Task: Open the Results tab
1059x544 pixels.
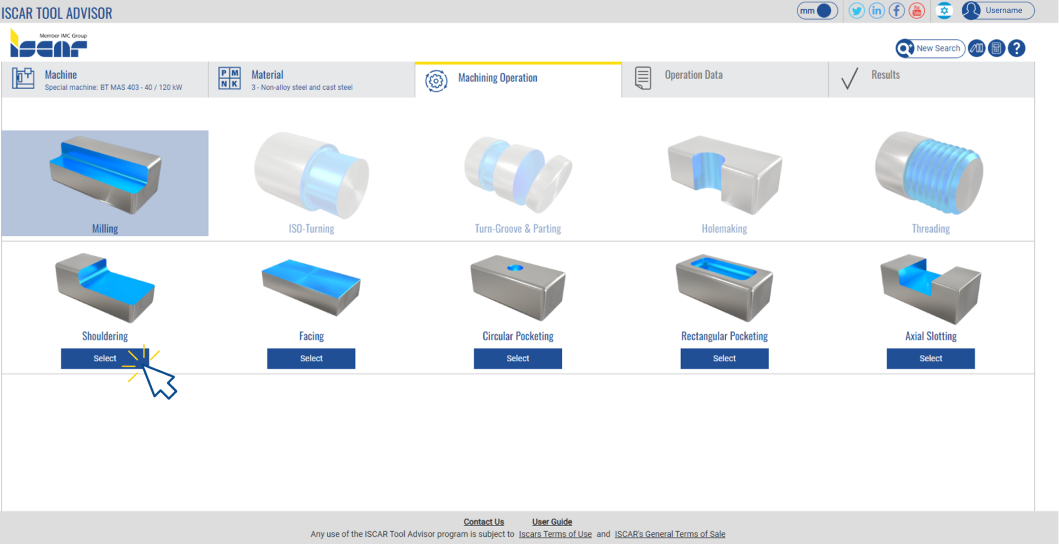Action: 931,80
